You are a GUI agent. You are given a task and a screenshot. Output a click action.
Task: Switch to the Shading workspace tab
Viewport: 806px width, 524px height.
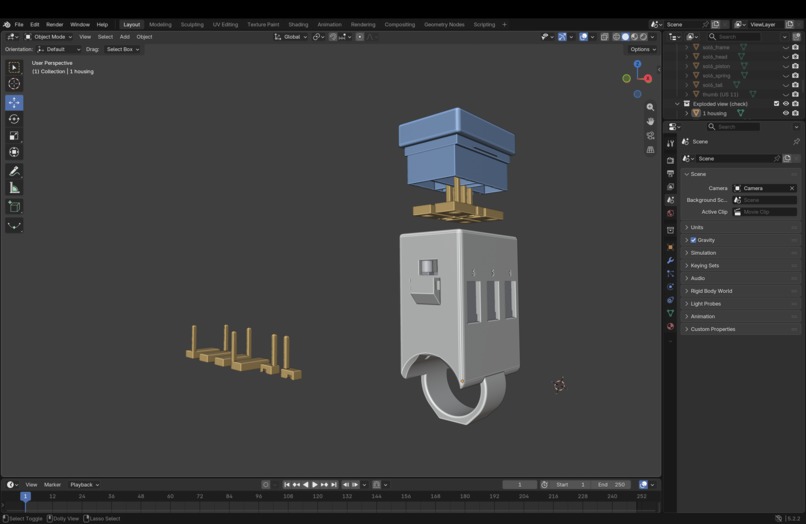(x=298, y=25)
